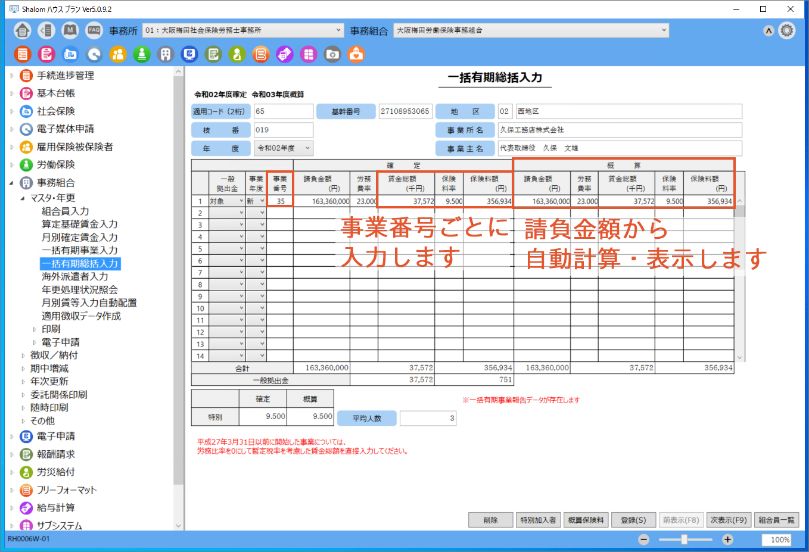Click the round up-arrow icon beside the gear
The height and width of the screenshot is (552, 809).
769,31
